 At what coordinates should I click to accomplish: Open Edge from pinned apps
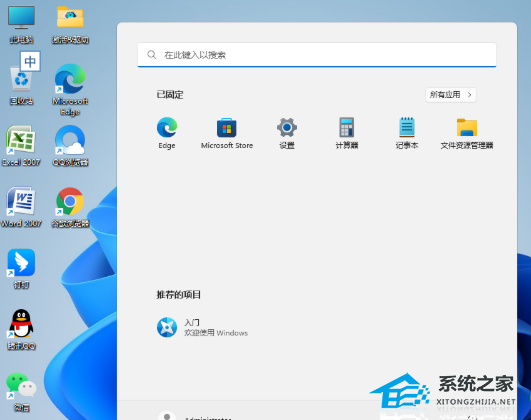(167, 132)
